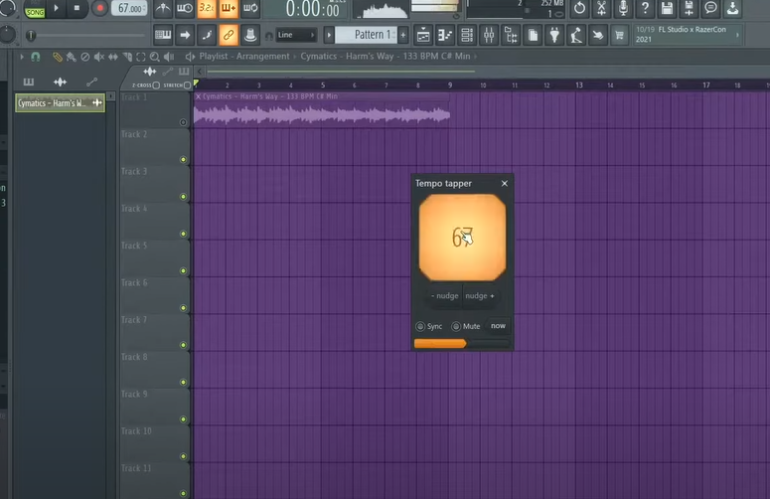Select Sync option in Tempo tapper
This screenshot has height=499, width=770.
pyautogui.click(x=429, y=326)
